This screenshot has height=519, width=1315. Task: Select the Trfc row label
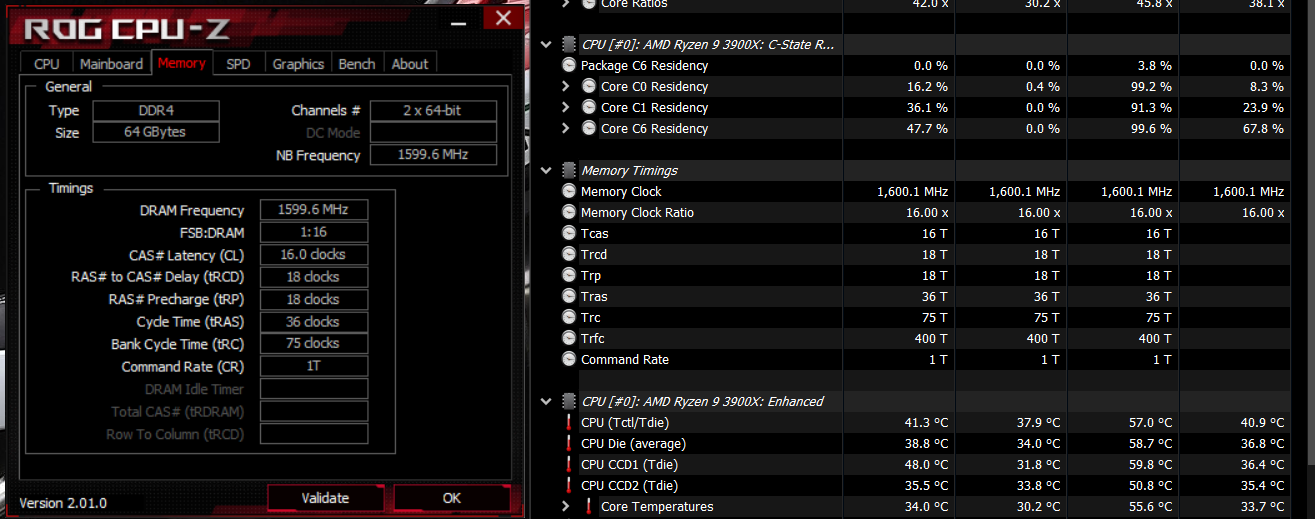tap(592, 338)
